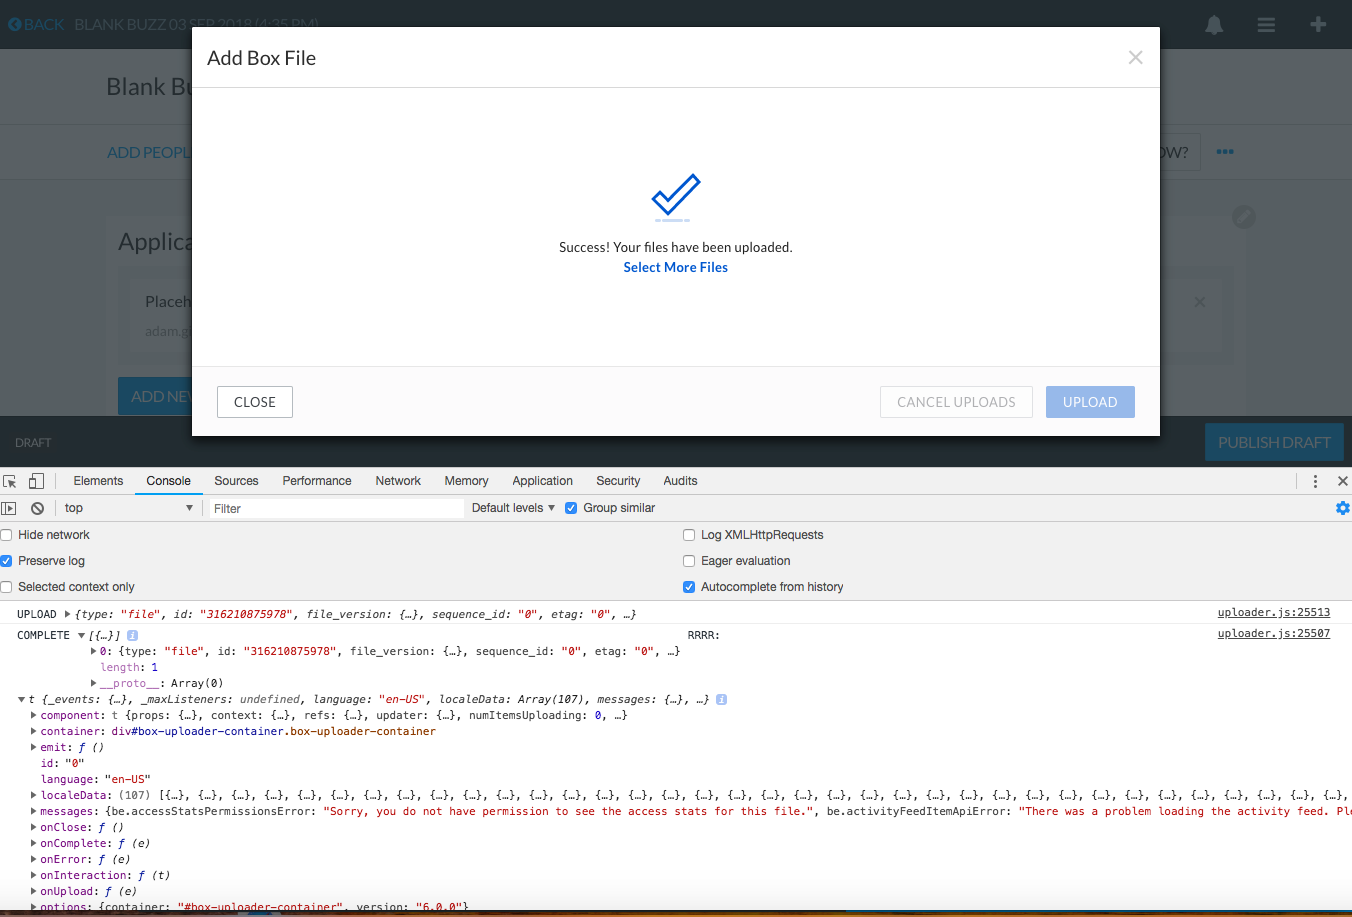Toggle the device toolbar in DevTools
Image resolution: width=1352 pixels, height=917 pixels.
pos(35,481)
